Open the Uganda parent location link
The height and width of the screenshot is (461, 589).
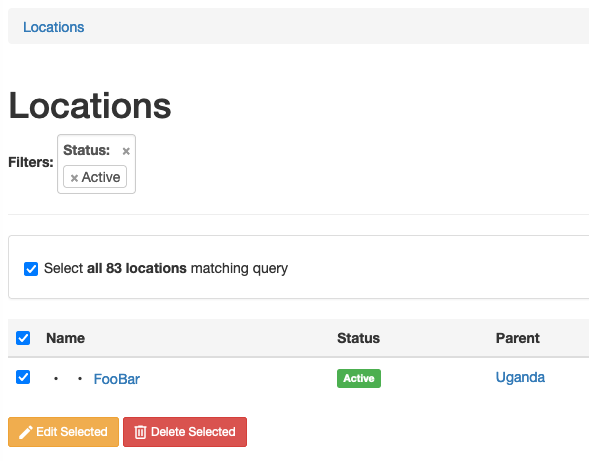(x=520, y=377)
